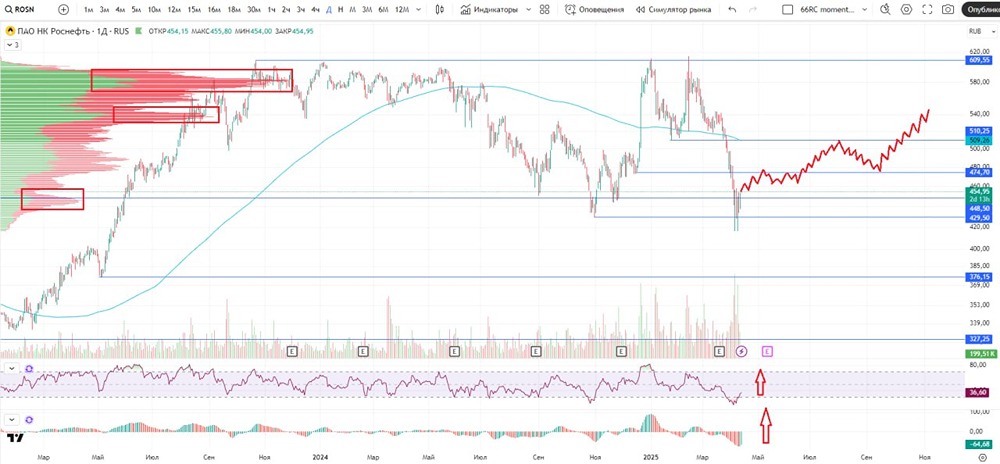Click the 474,70 price level label
The width and height of the screenshot is (1000, 464).
(x=981, y=172)
